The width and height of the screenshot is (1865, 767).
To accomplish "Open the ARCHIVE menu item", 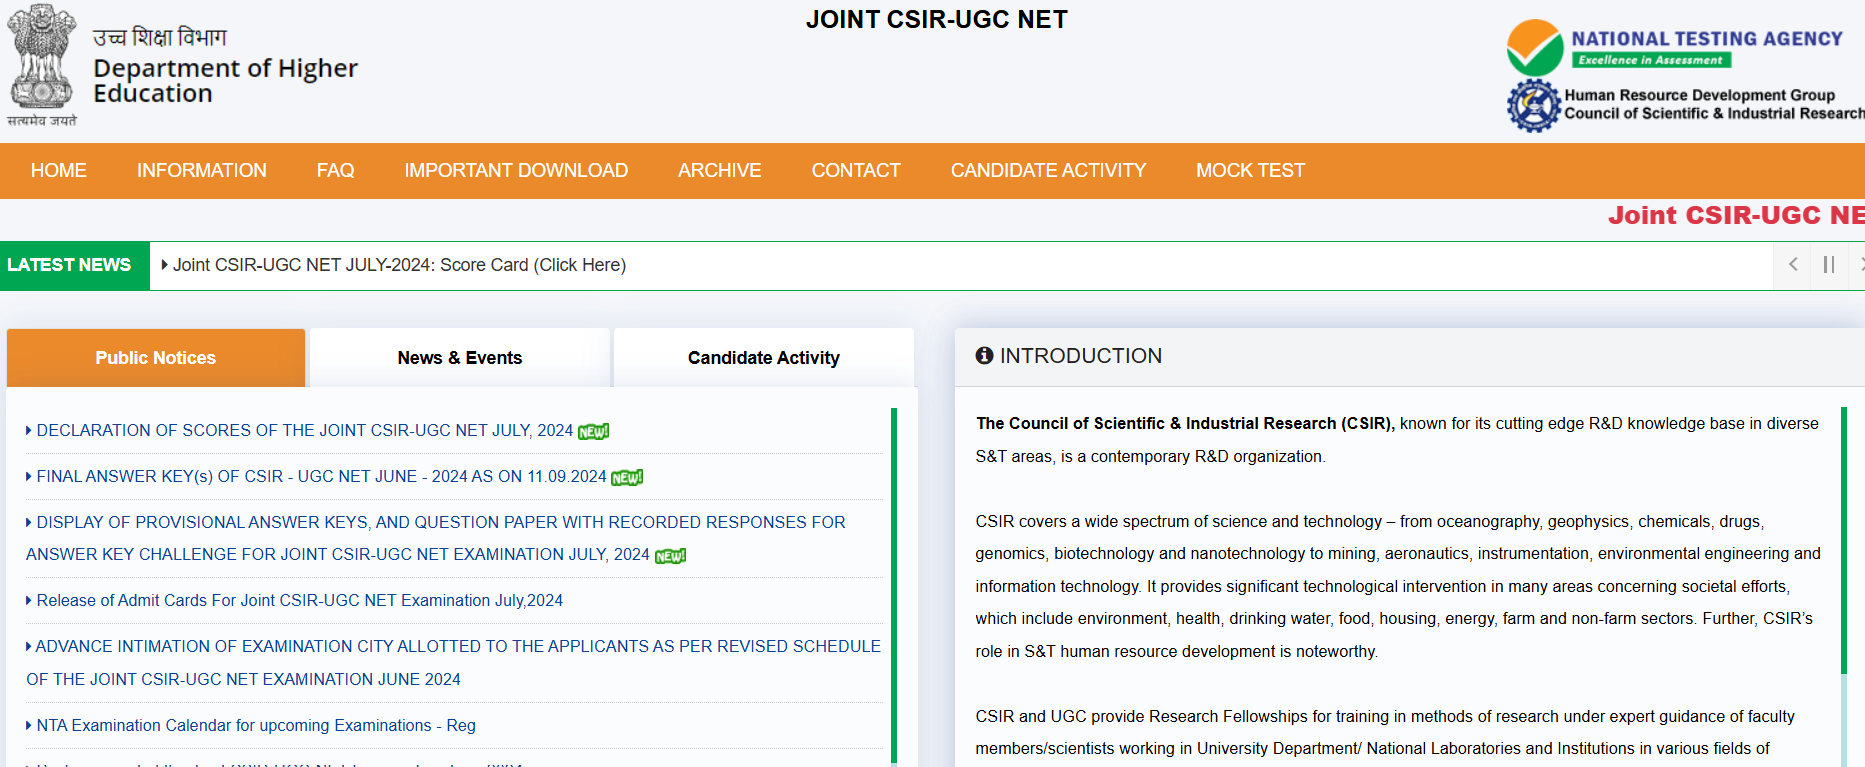I will pos(720,171).
